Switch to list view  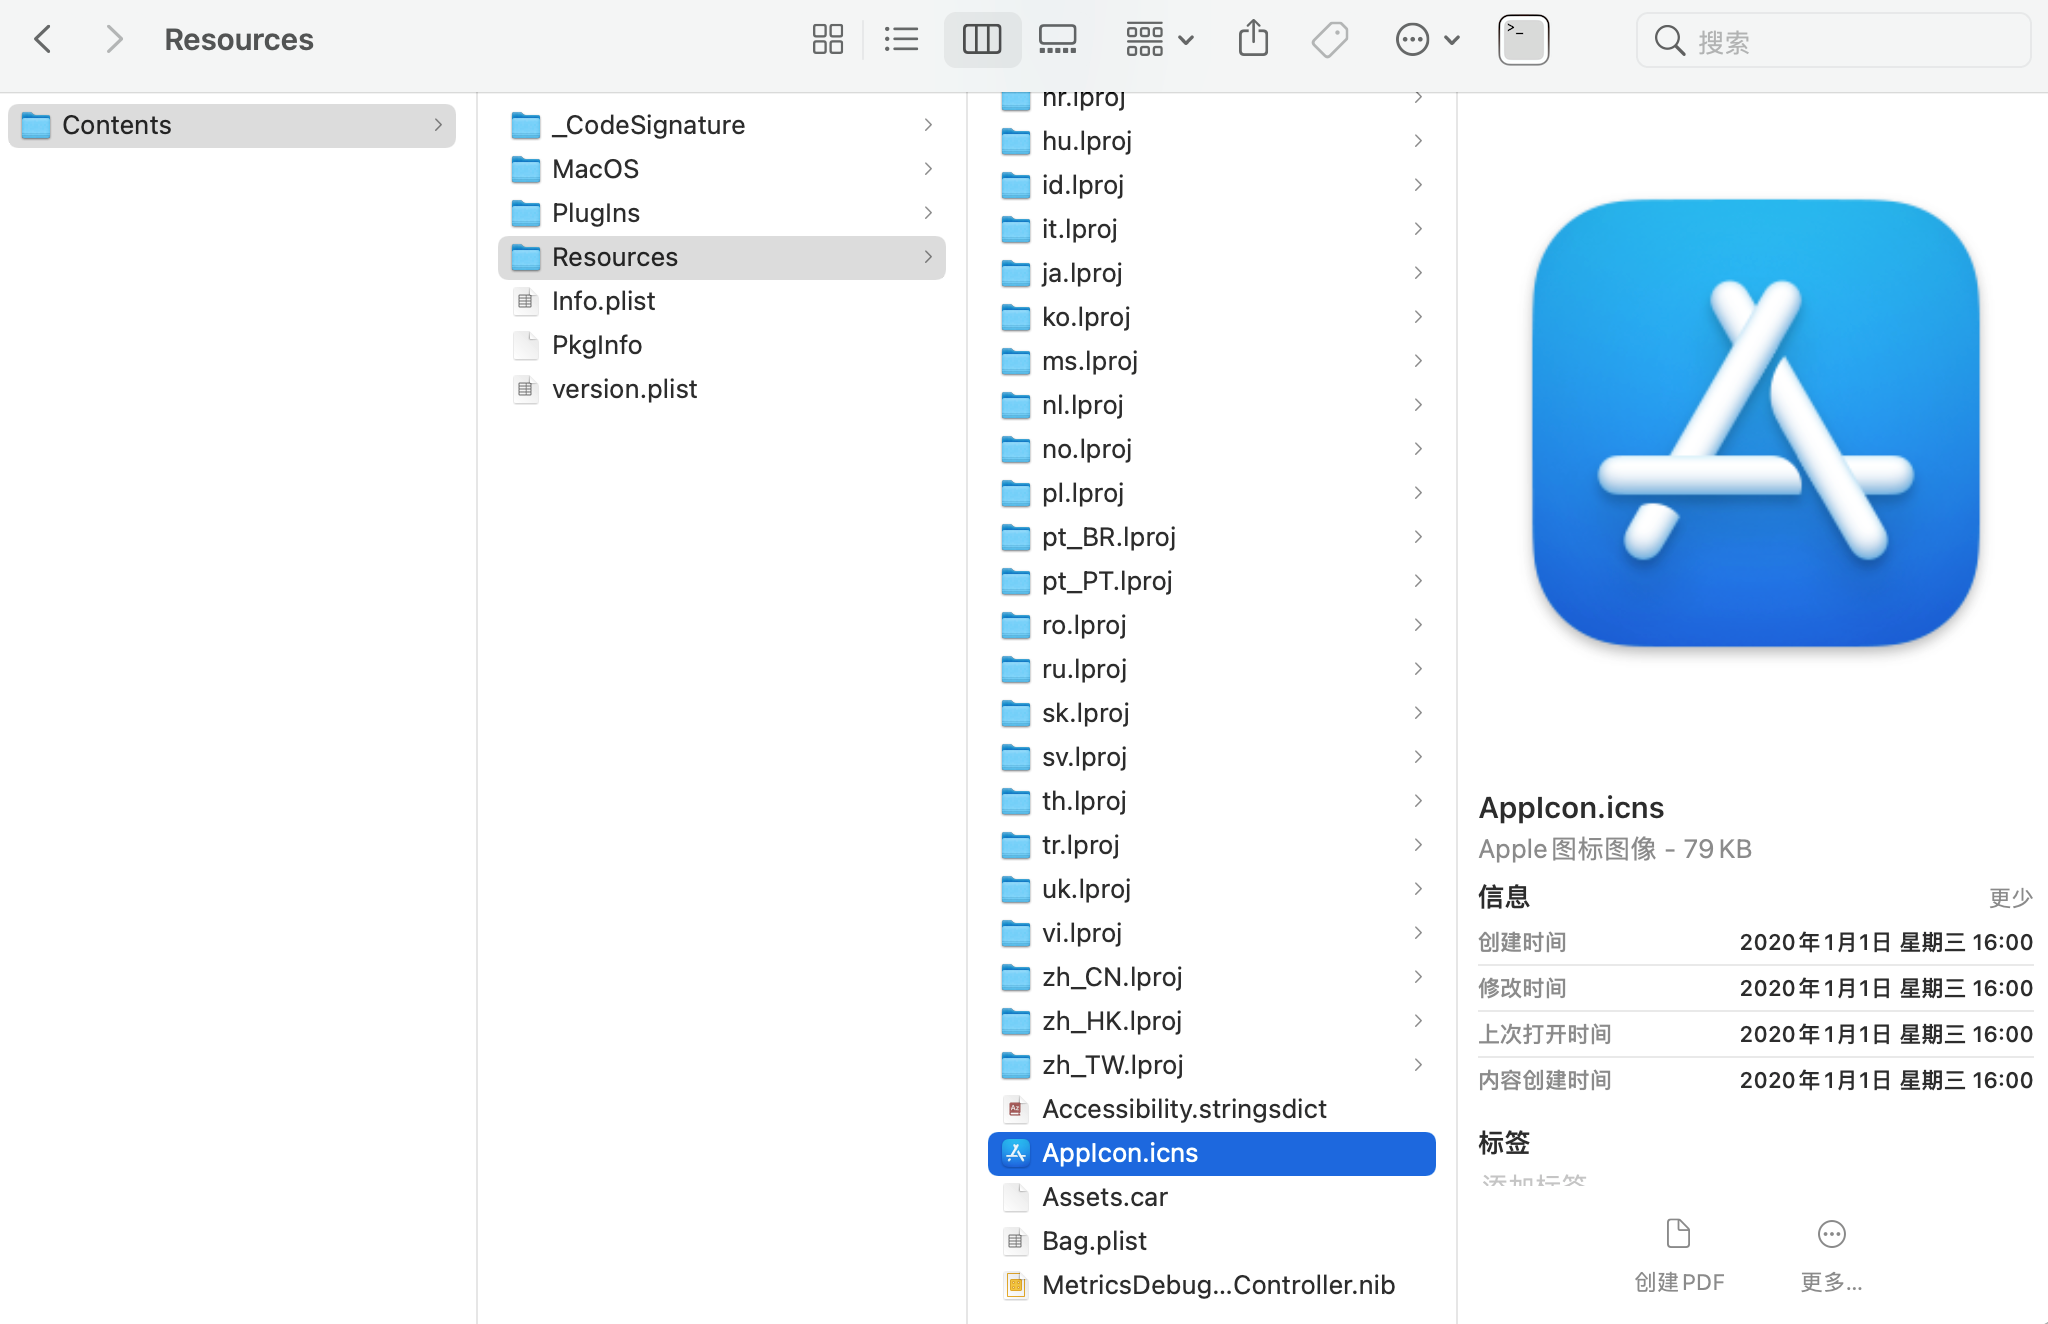[x=901, y=40]
